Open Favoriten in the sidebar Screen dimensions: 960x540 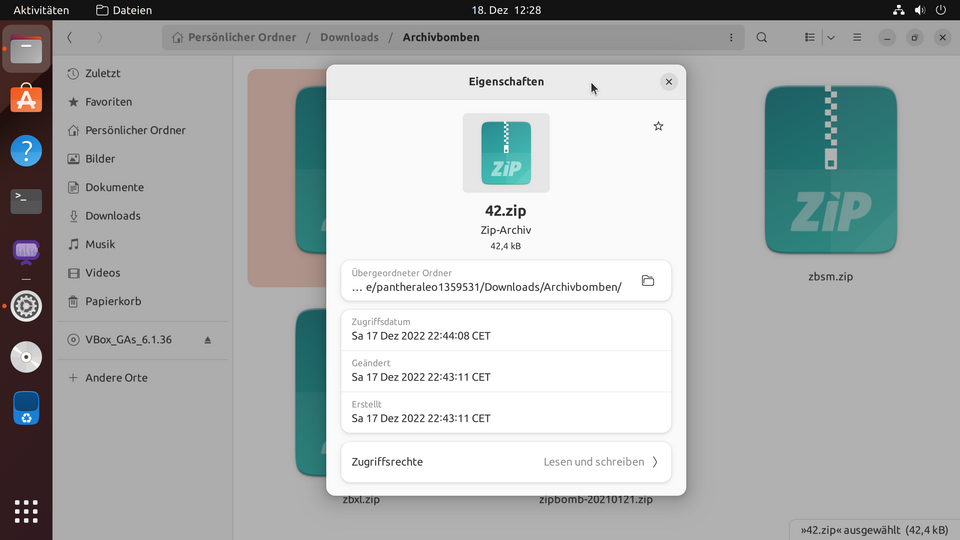pos(108,102)
